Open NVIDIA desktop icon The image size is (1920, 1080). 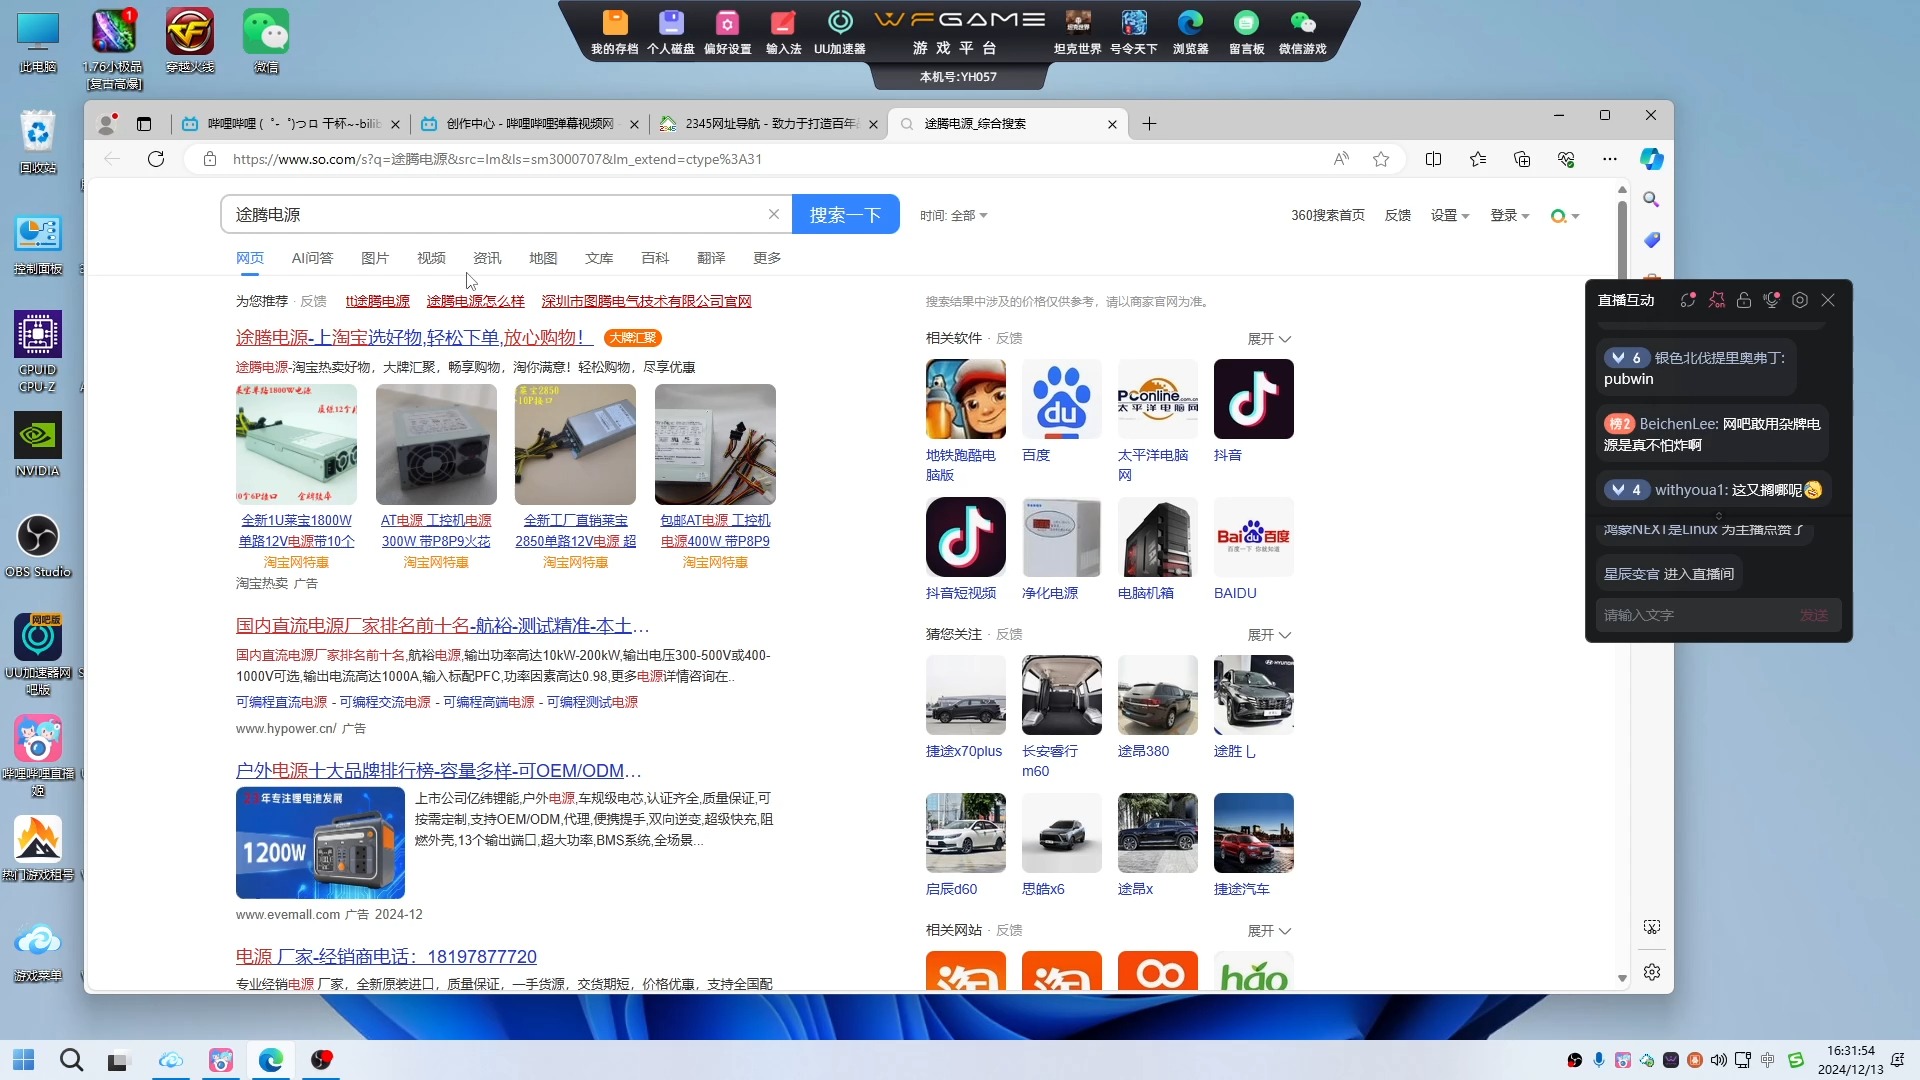(x=38, y=445)
